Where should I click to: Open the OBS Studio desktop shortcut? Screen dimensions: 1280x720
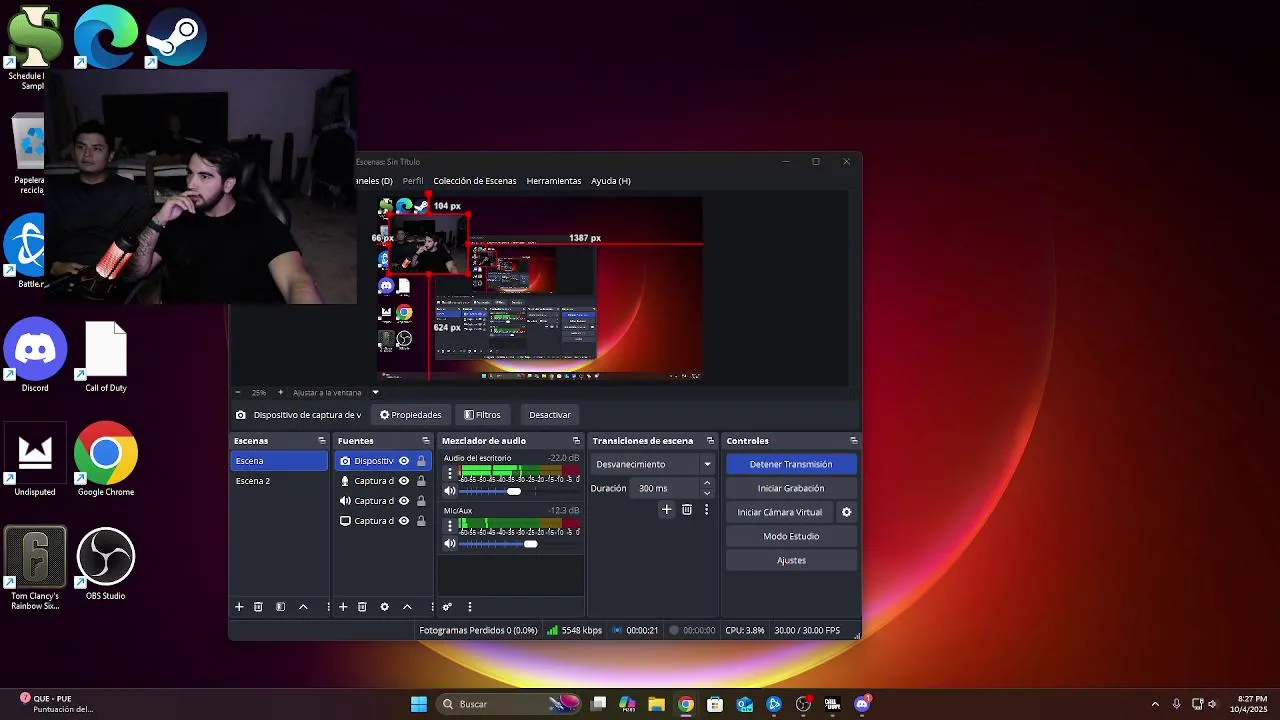pyautogui.click(x=105, y=566)
